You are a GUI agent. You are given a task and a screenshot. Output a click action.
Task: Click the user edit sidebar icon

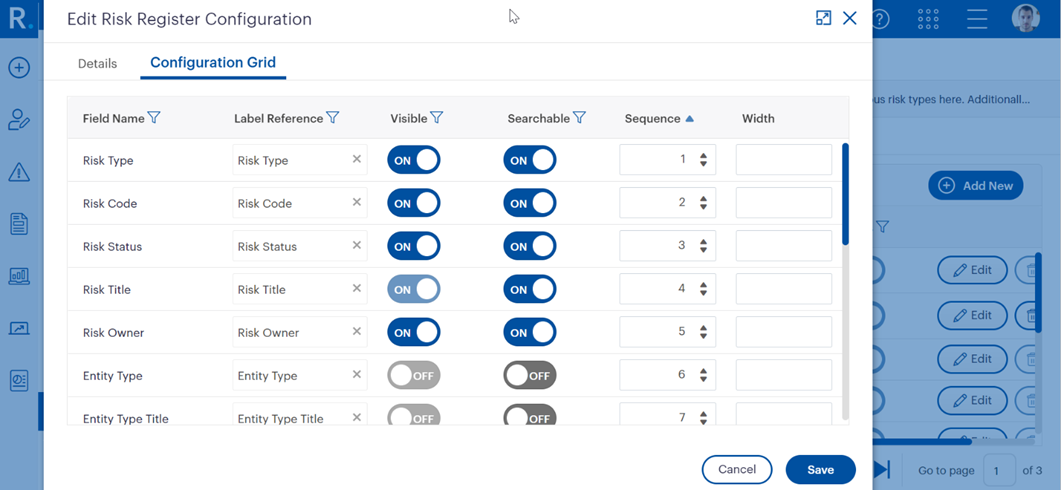point(19,120)
